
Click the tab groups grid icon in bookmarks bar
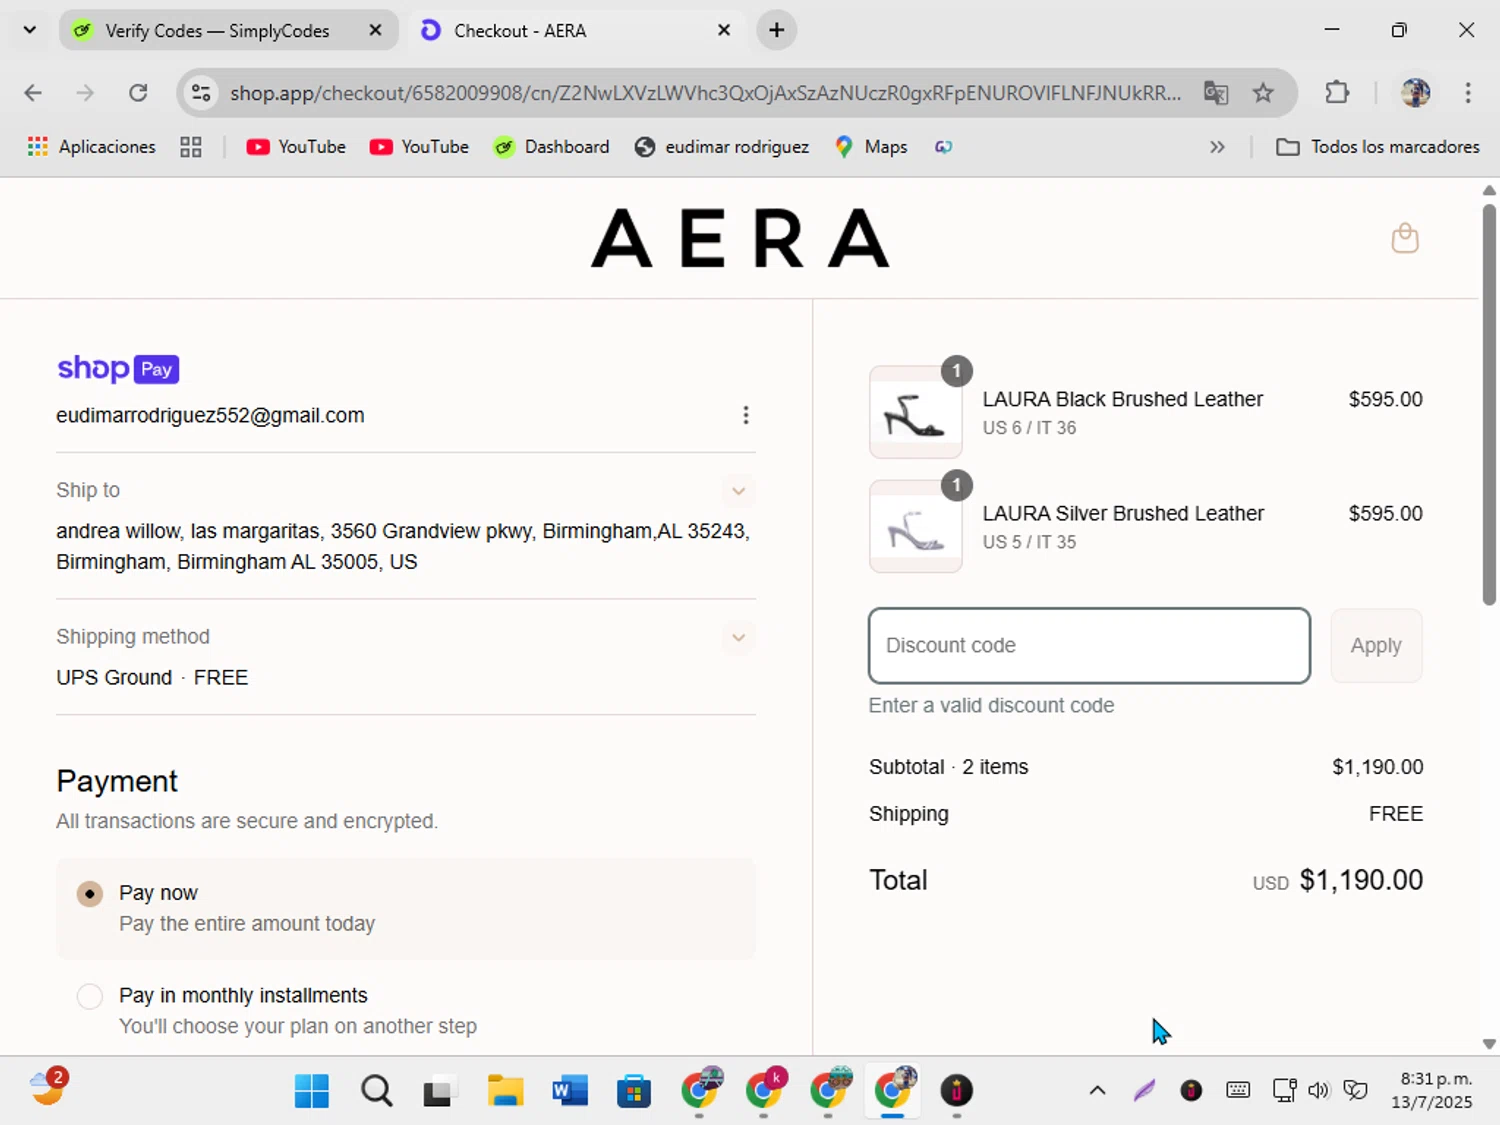tap(191, 147)
